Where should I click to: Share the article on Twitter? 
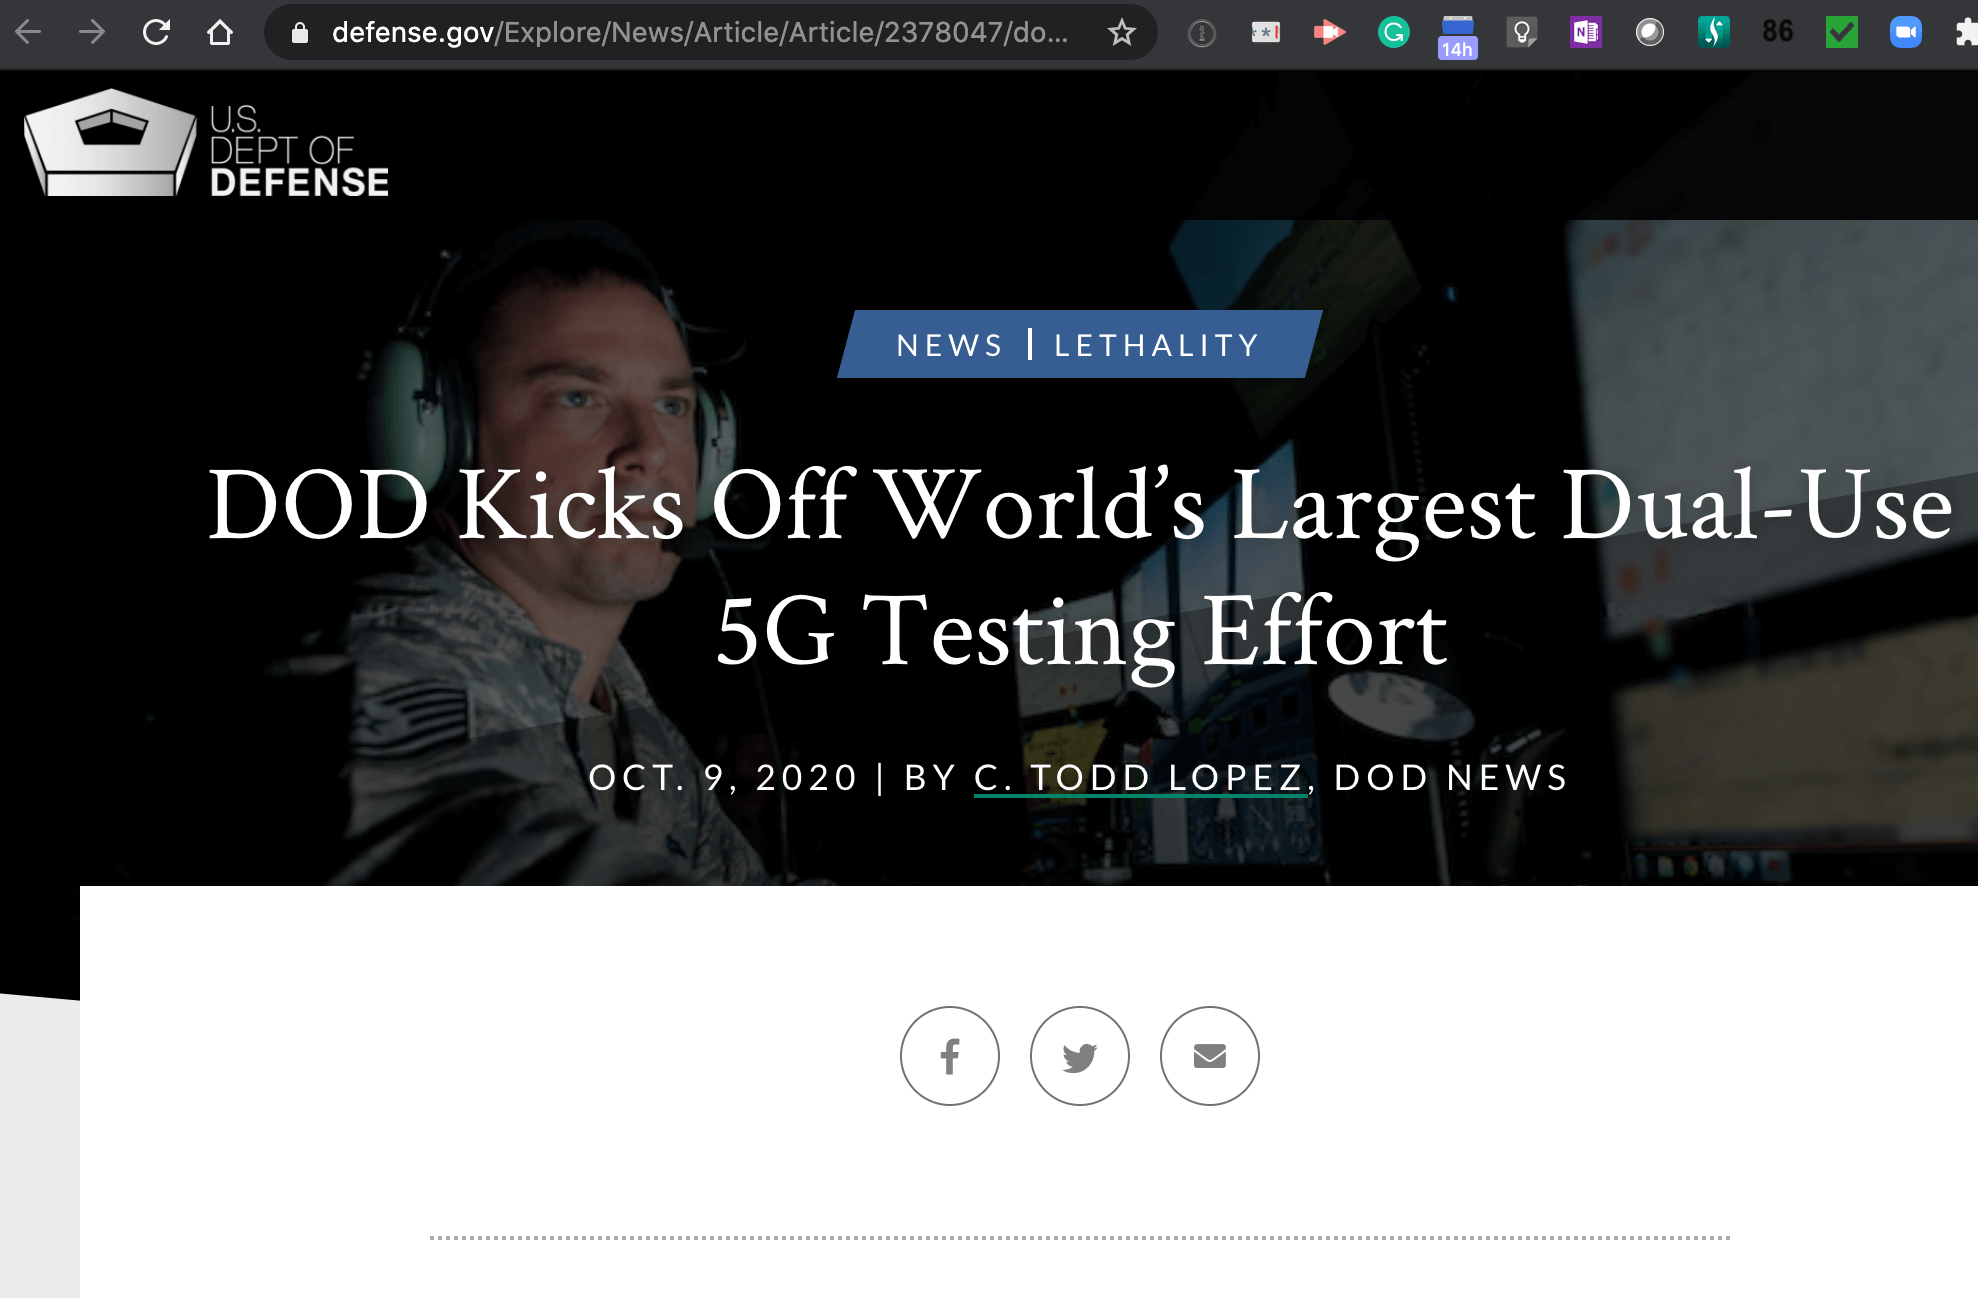coord(1079,1056)
